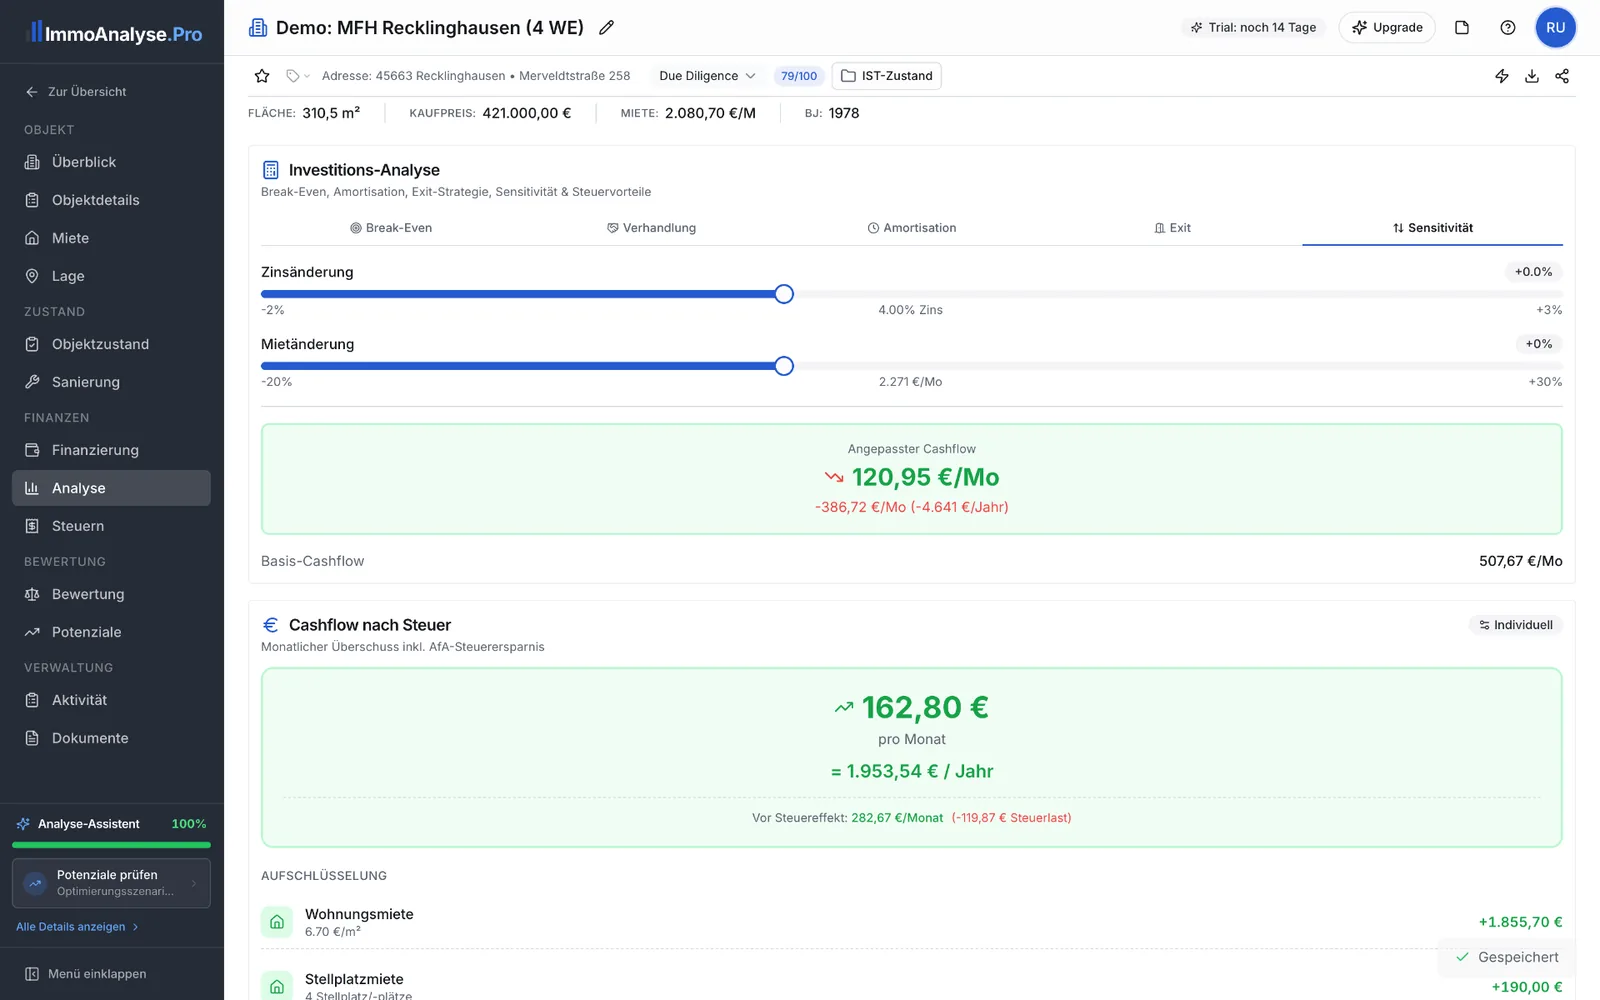Click the 79/100 score badge

(x=799, y=76)
